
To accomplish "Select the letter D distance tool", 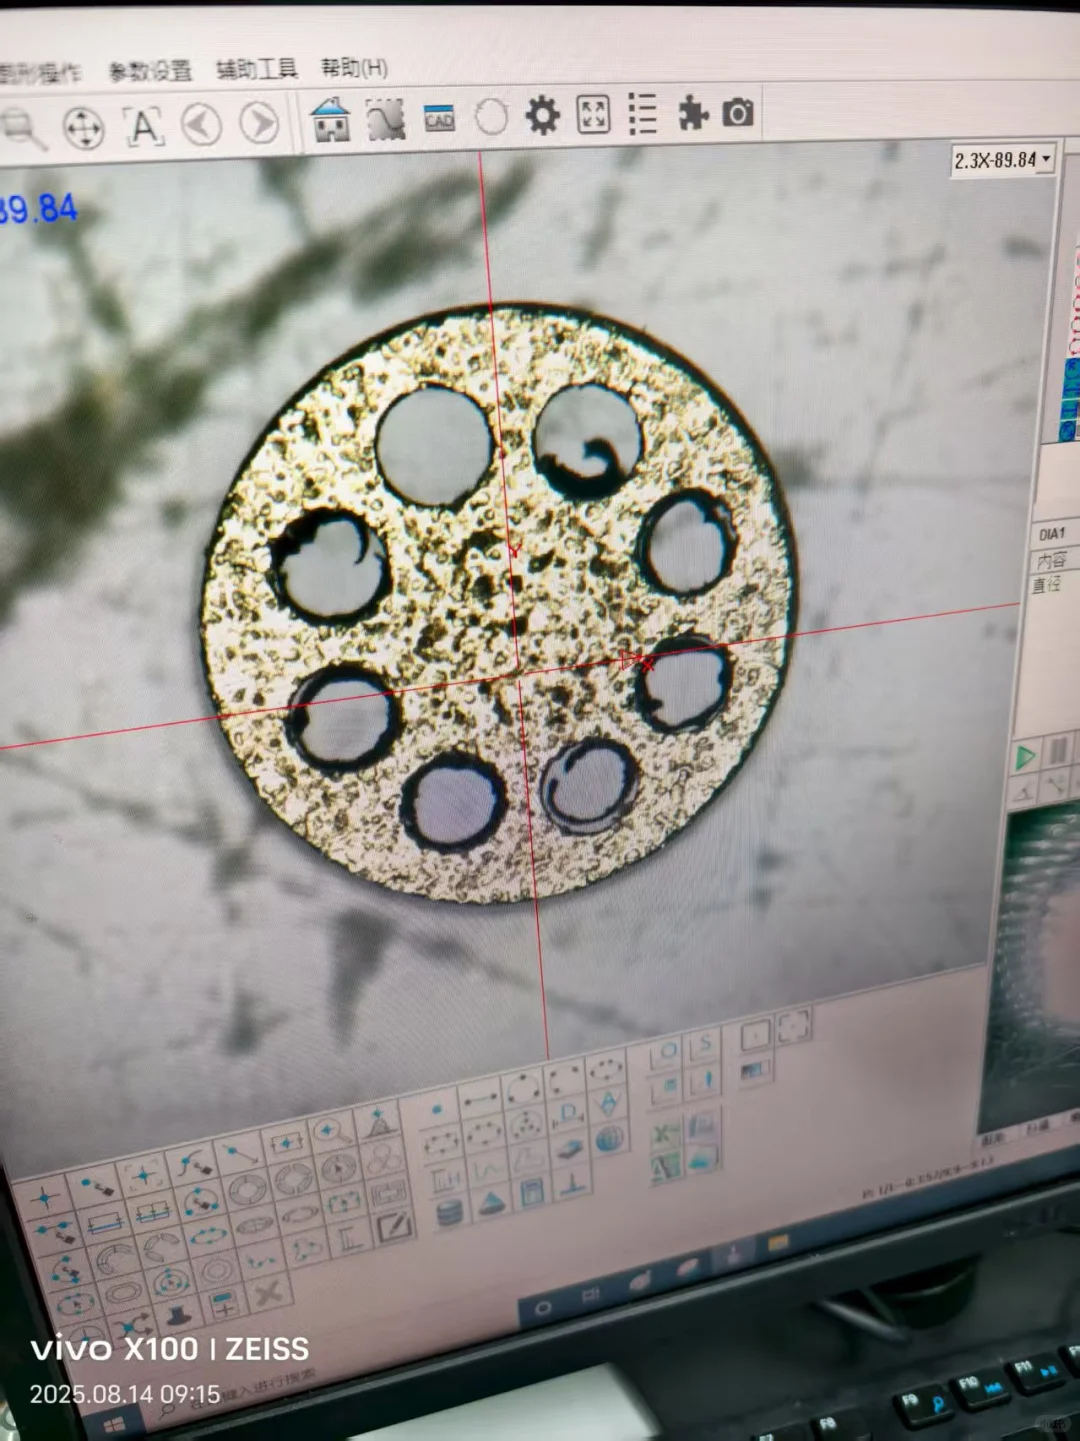I will 569,1114.
